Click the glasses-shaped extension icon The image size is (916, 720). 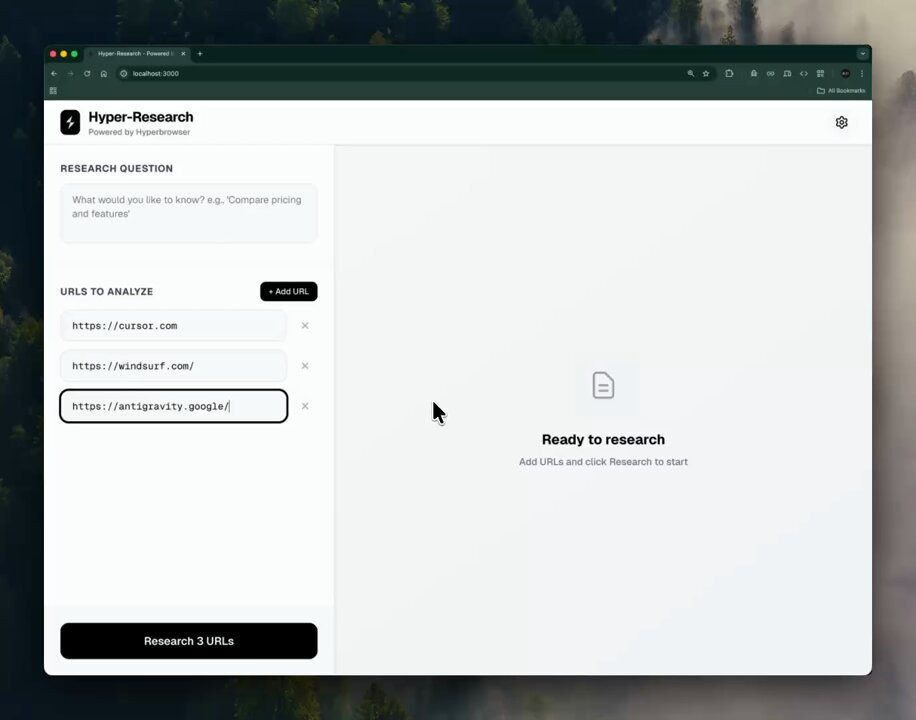click(771, 74)
